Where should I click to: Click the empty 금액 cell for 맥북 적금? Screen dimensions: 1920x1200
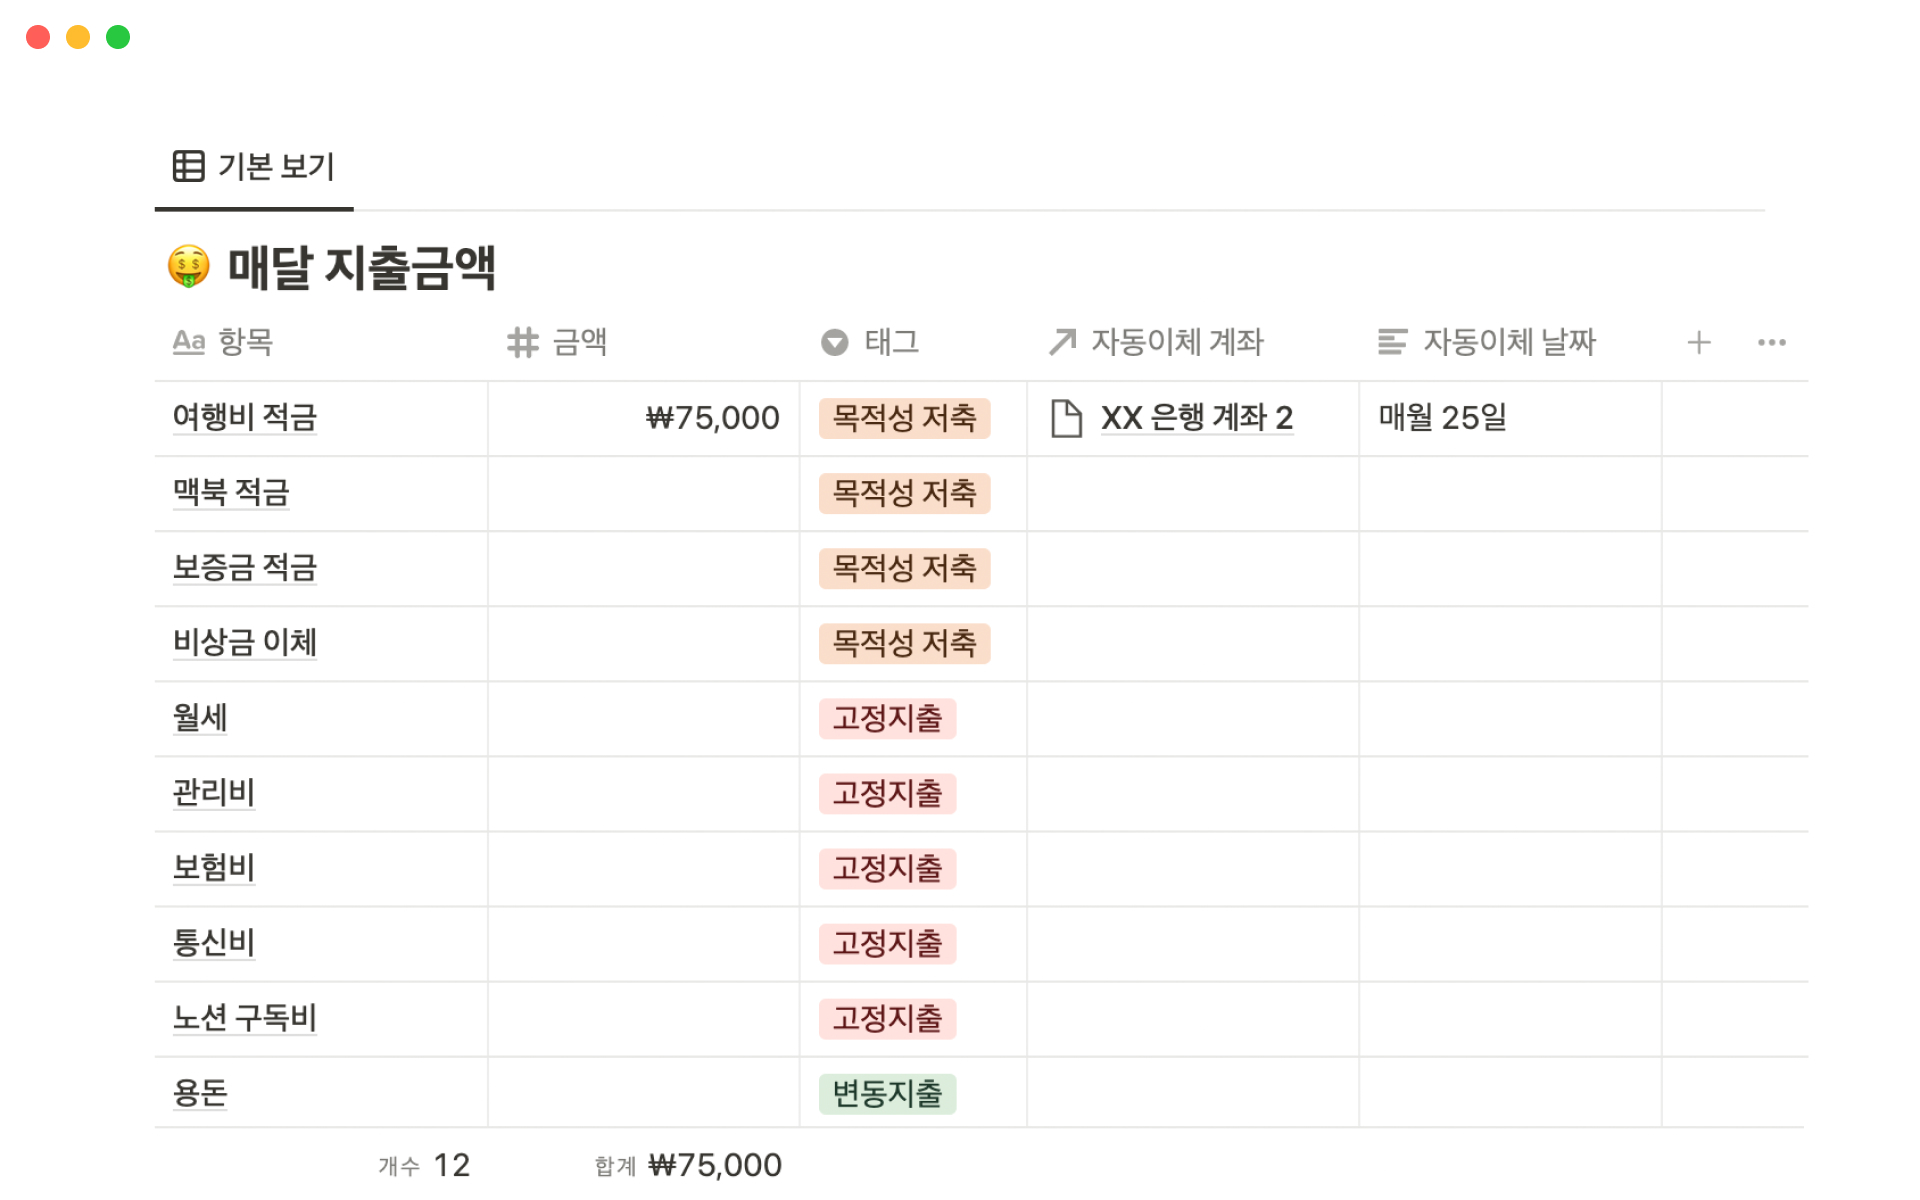click(643, 493)
